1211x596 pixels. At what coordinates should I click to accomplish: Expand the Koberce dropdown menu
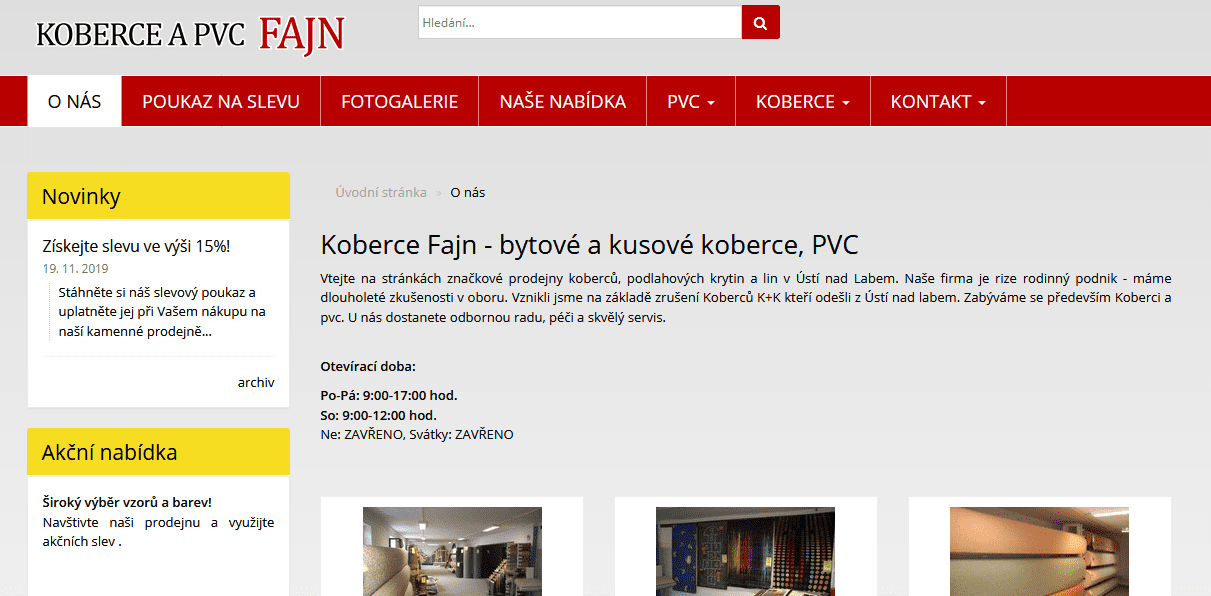pos(803,101)
